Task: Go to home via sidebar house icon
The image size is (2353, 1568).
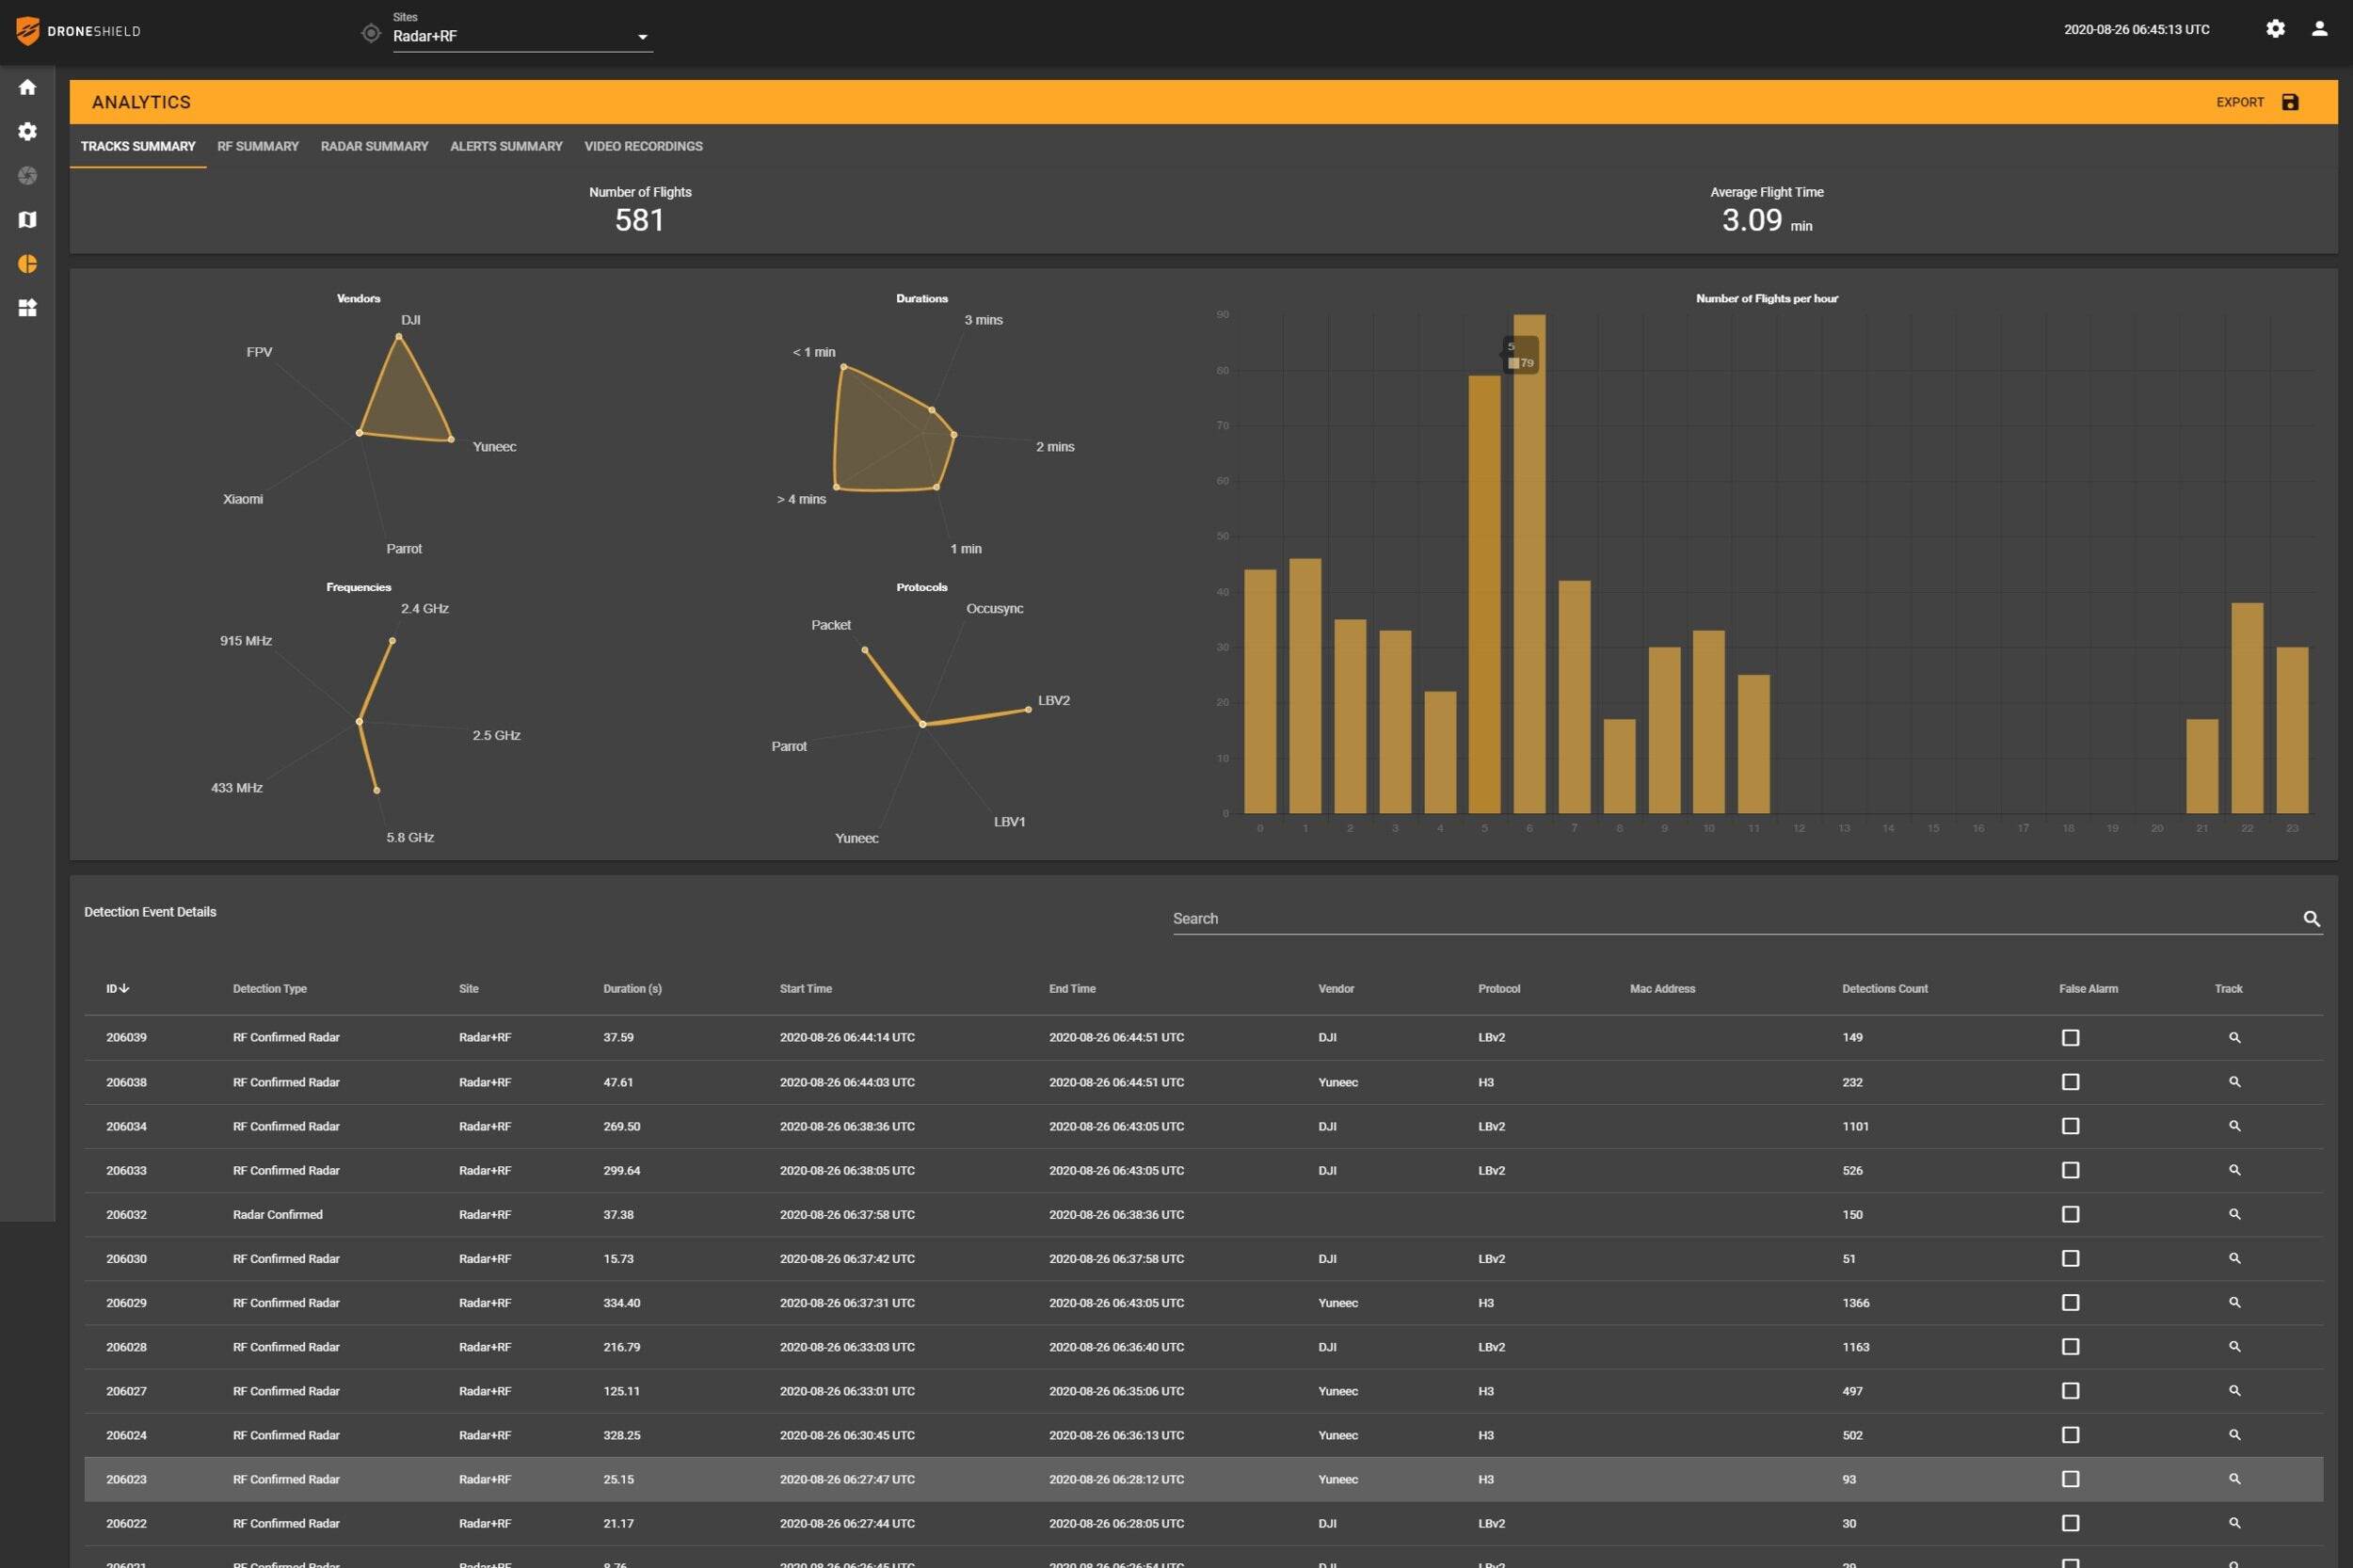Action: click(28, 87)
